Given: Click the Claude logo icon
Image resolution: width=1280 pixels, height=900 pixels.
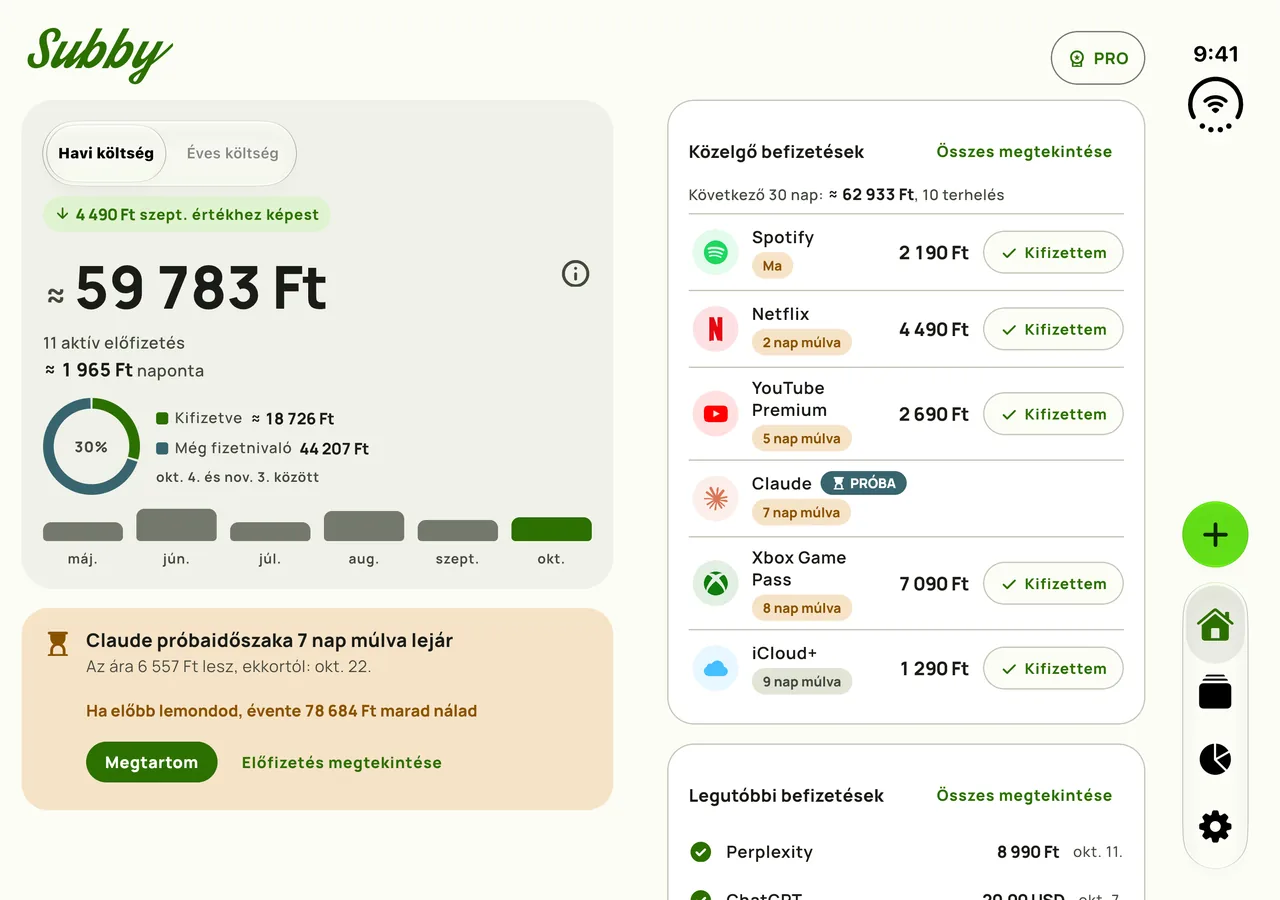Looking at the screenshot, I should tap(715, 499).
